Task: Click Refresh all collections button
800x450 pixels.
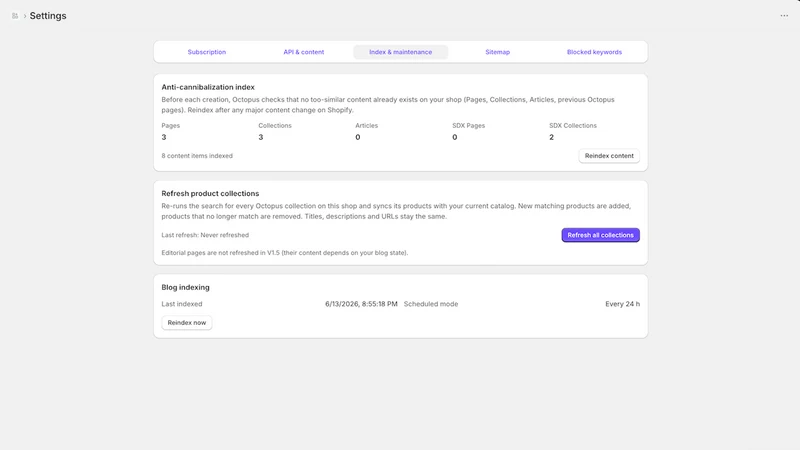Action: point(601,235)
